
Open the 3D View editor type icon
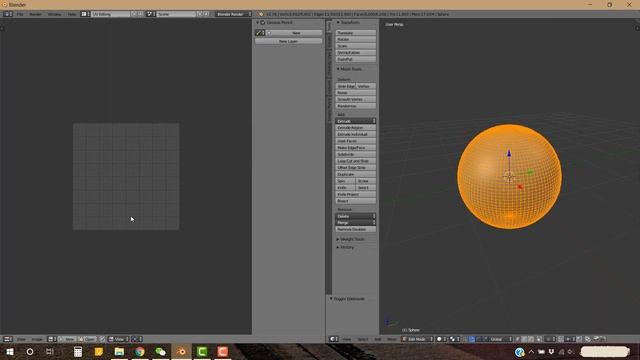coord(333,339)
